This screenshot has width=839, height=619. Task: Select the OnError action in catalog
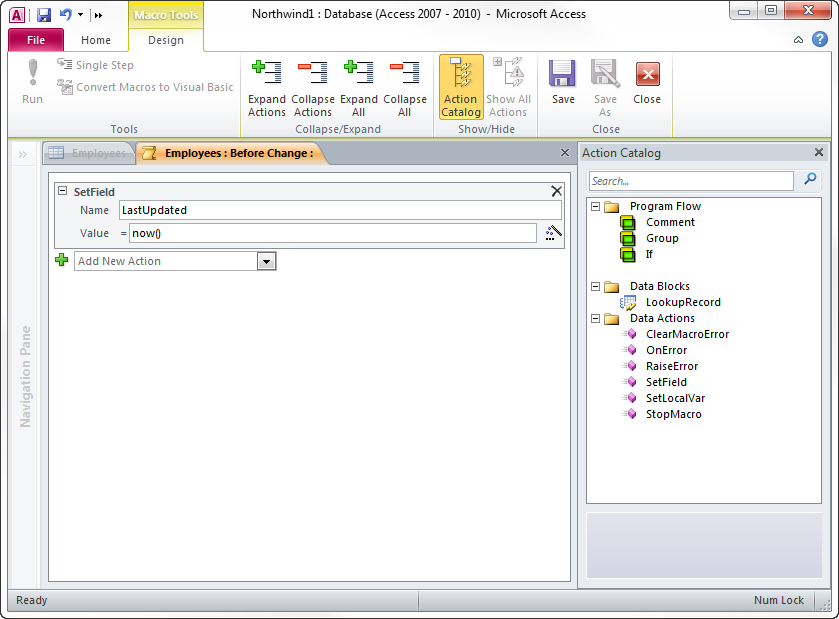click(x=666, y=350)
